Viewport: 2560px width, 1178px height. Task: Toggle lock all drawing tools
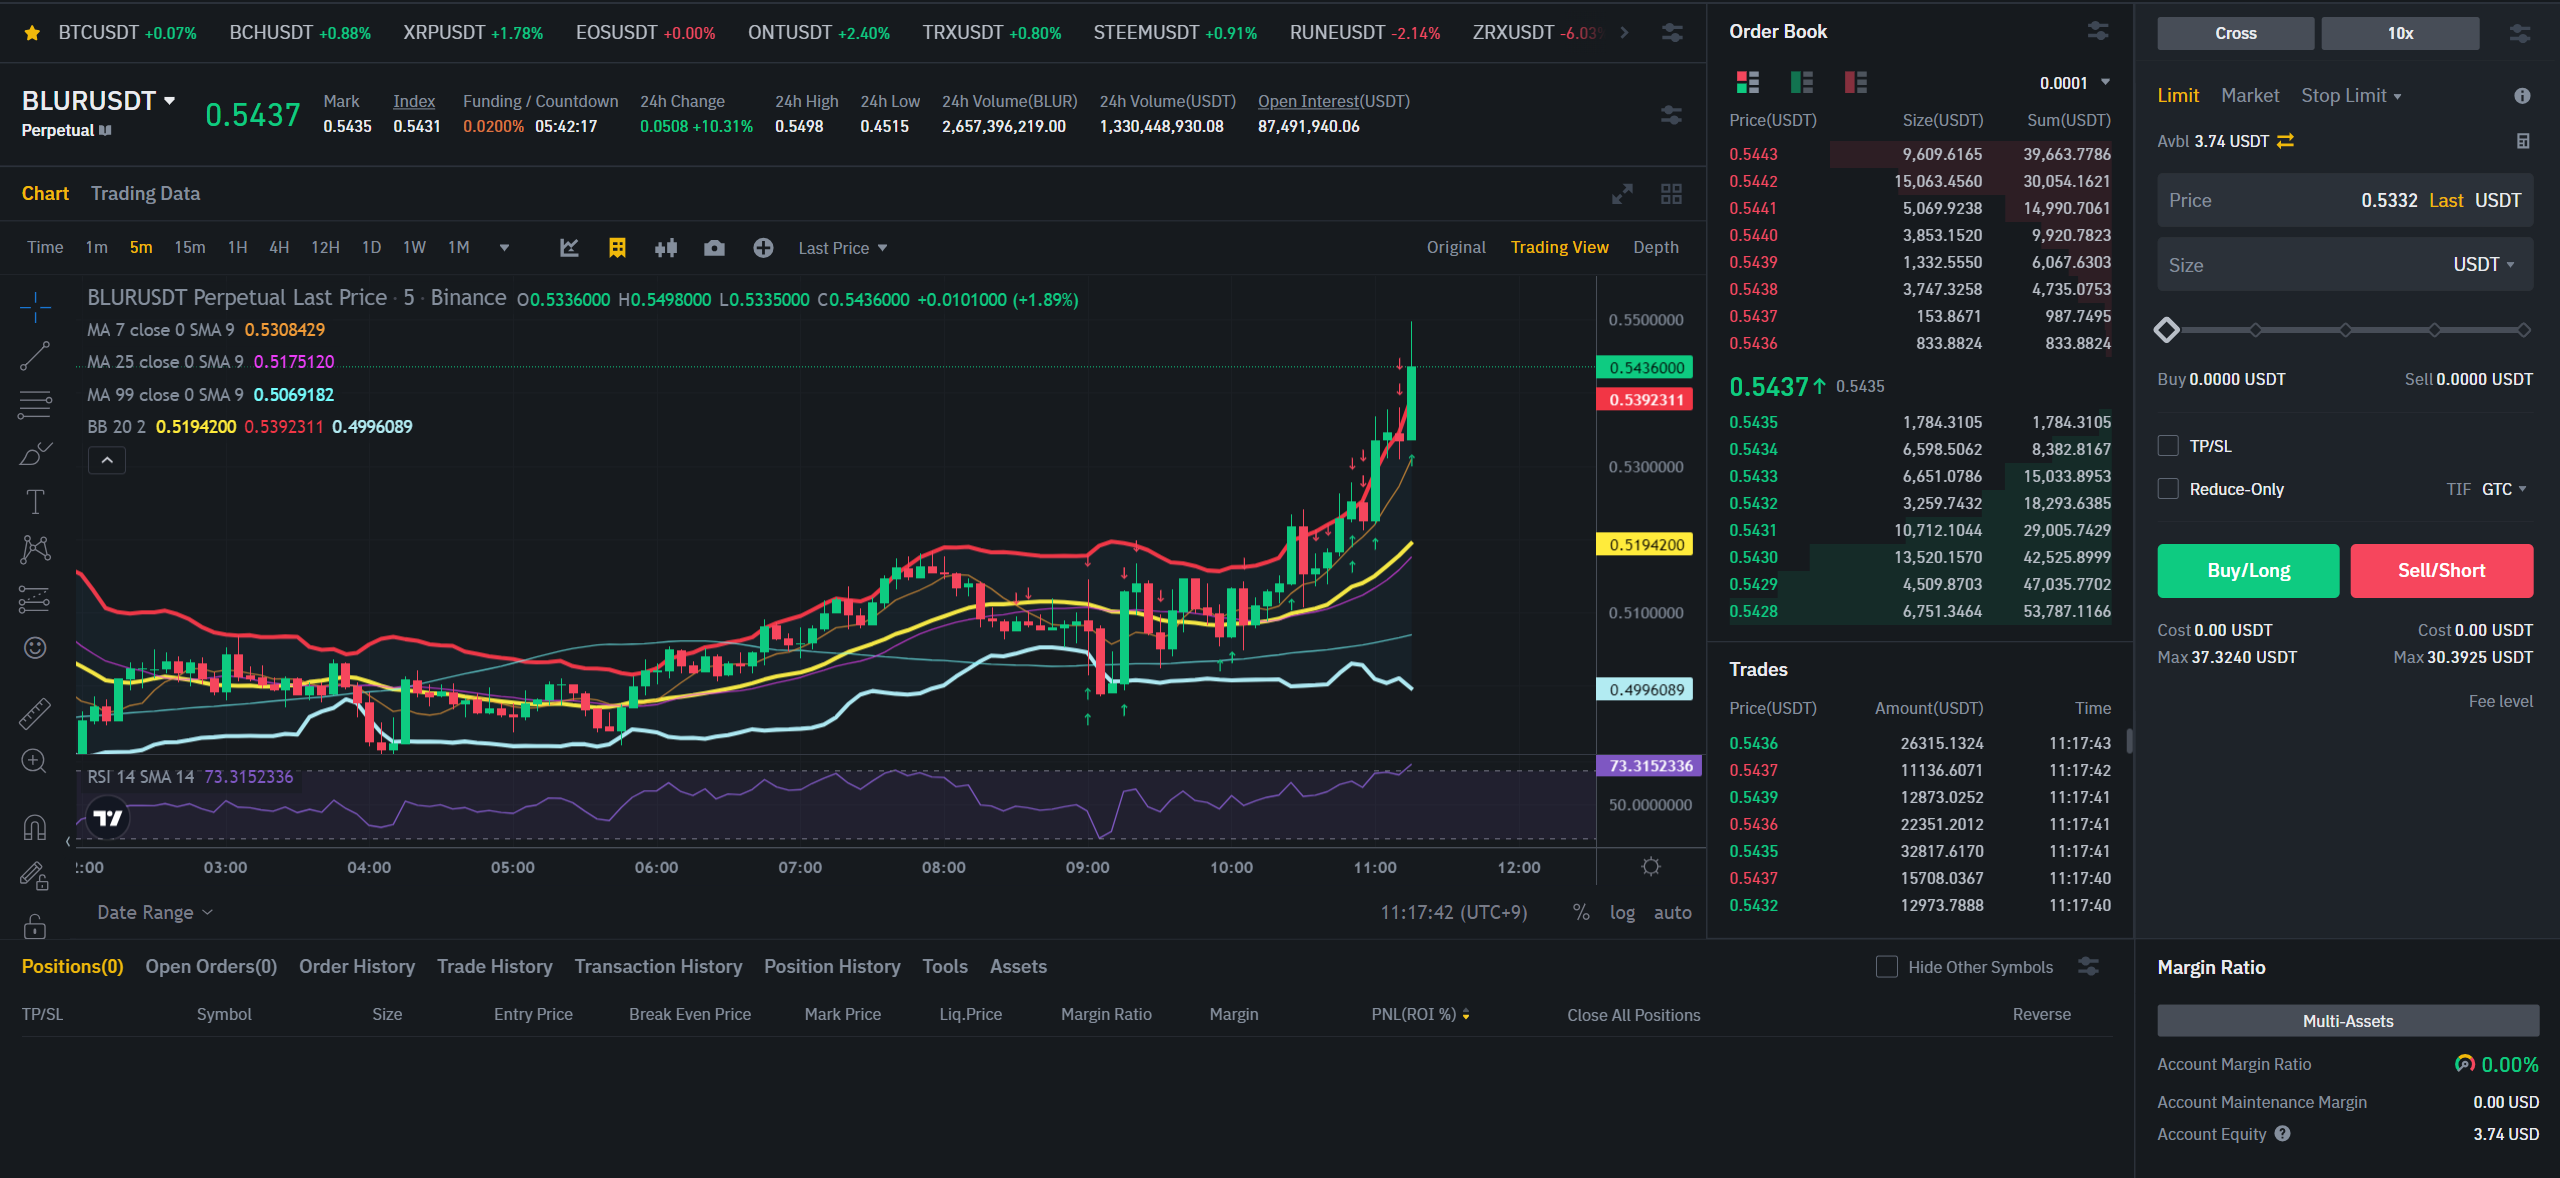point(35,926)
